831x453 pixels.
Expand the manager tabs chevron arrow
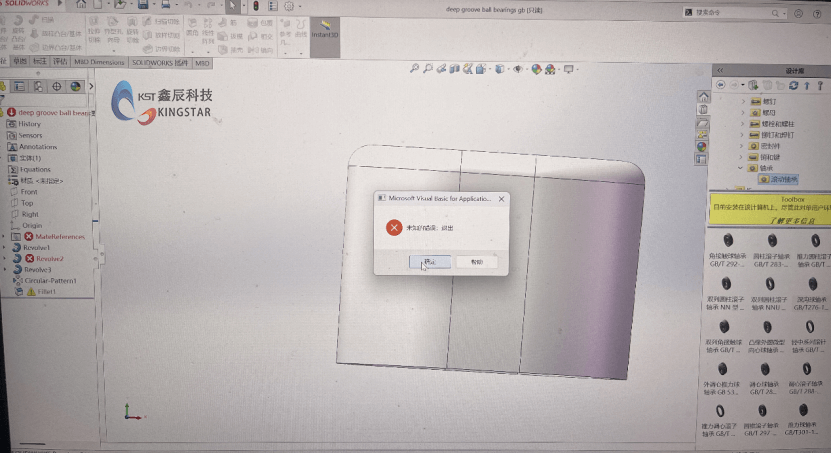(x=91, y=86)
